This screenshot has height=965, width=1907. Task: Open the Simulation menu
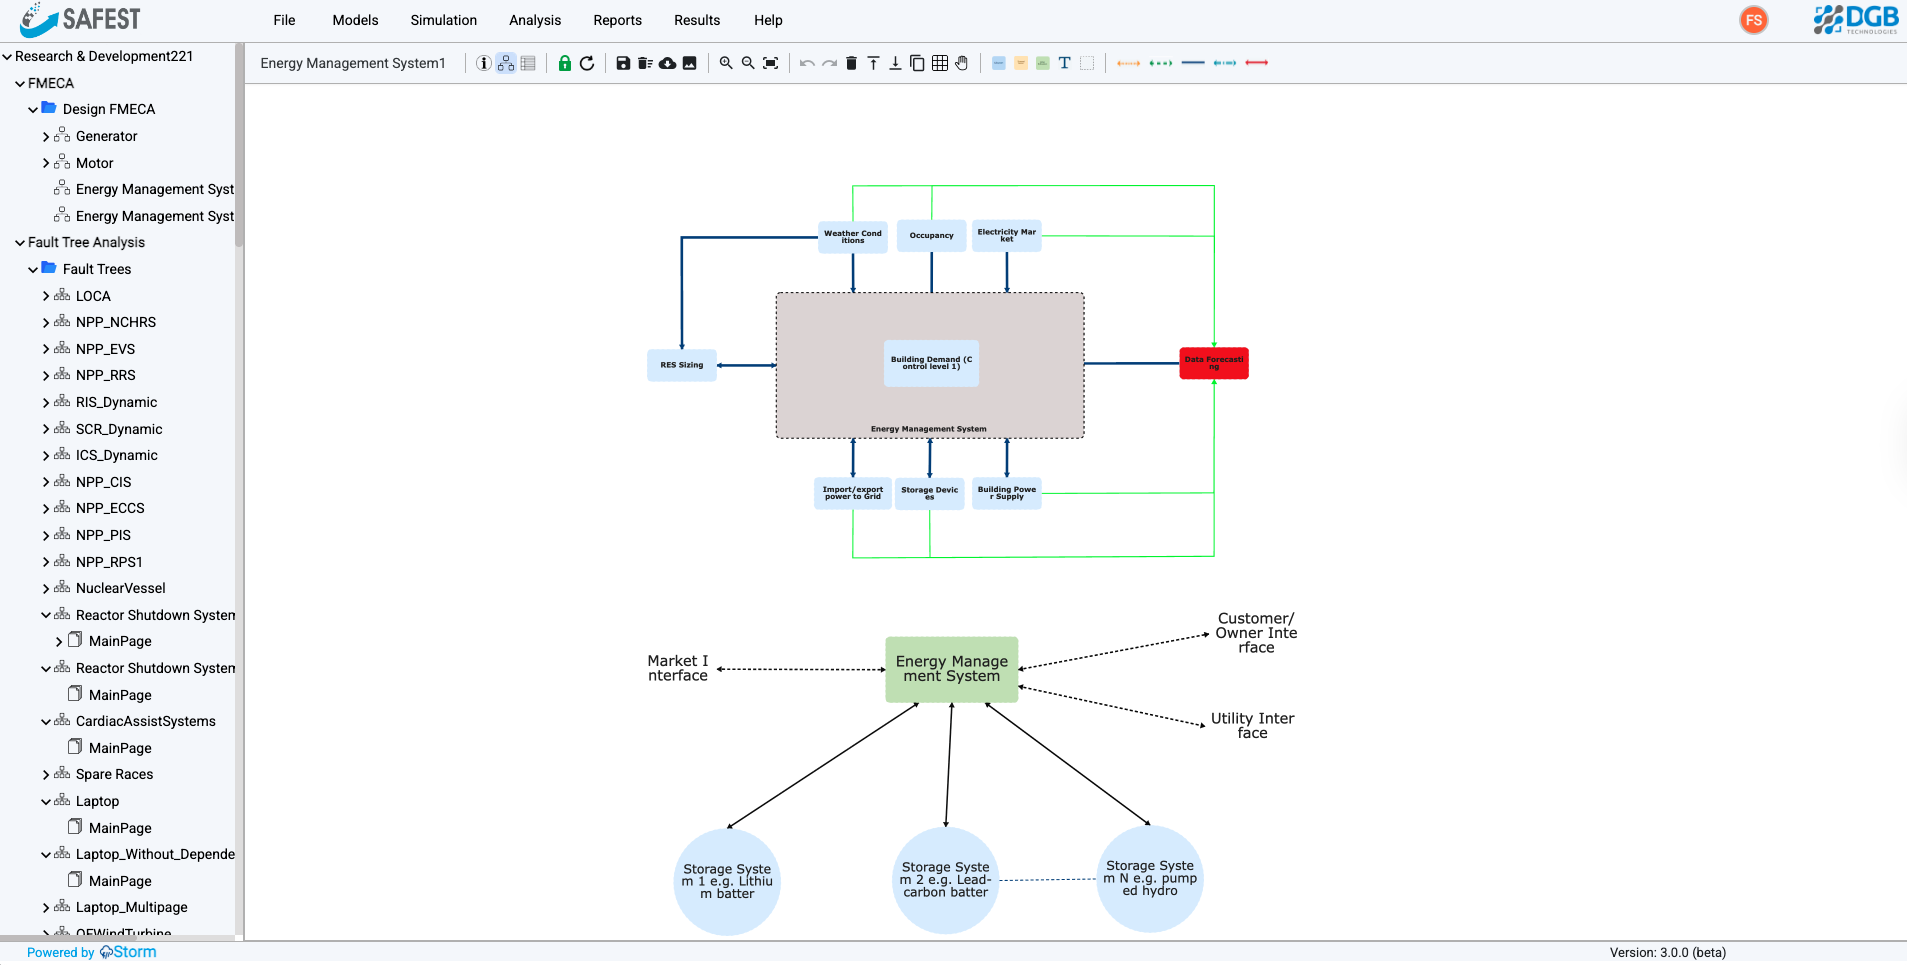pos(443,20)
